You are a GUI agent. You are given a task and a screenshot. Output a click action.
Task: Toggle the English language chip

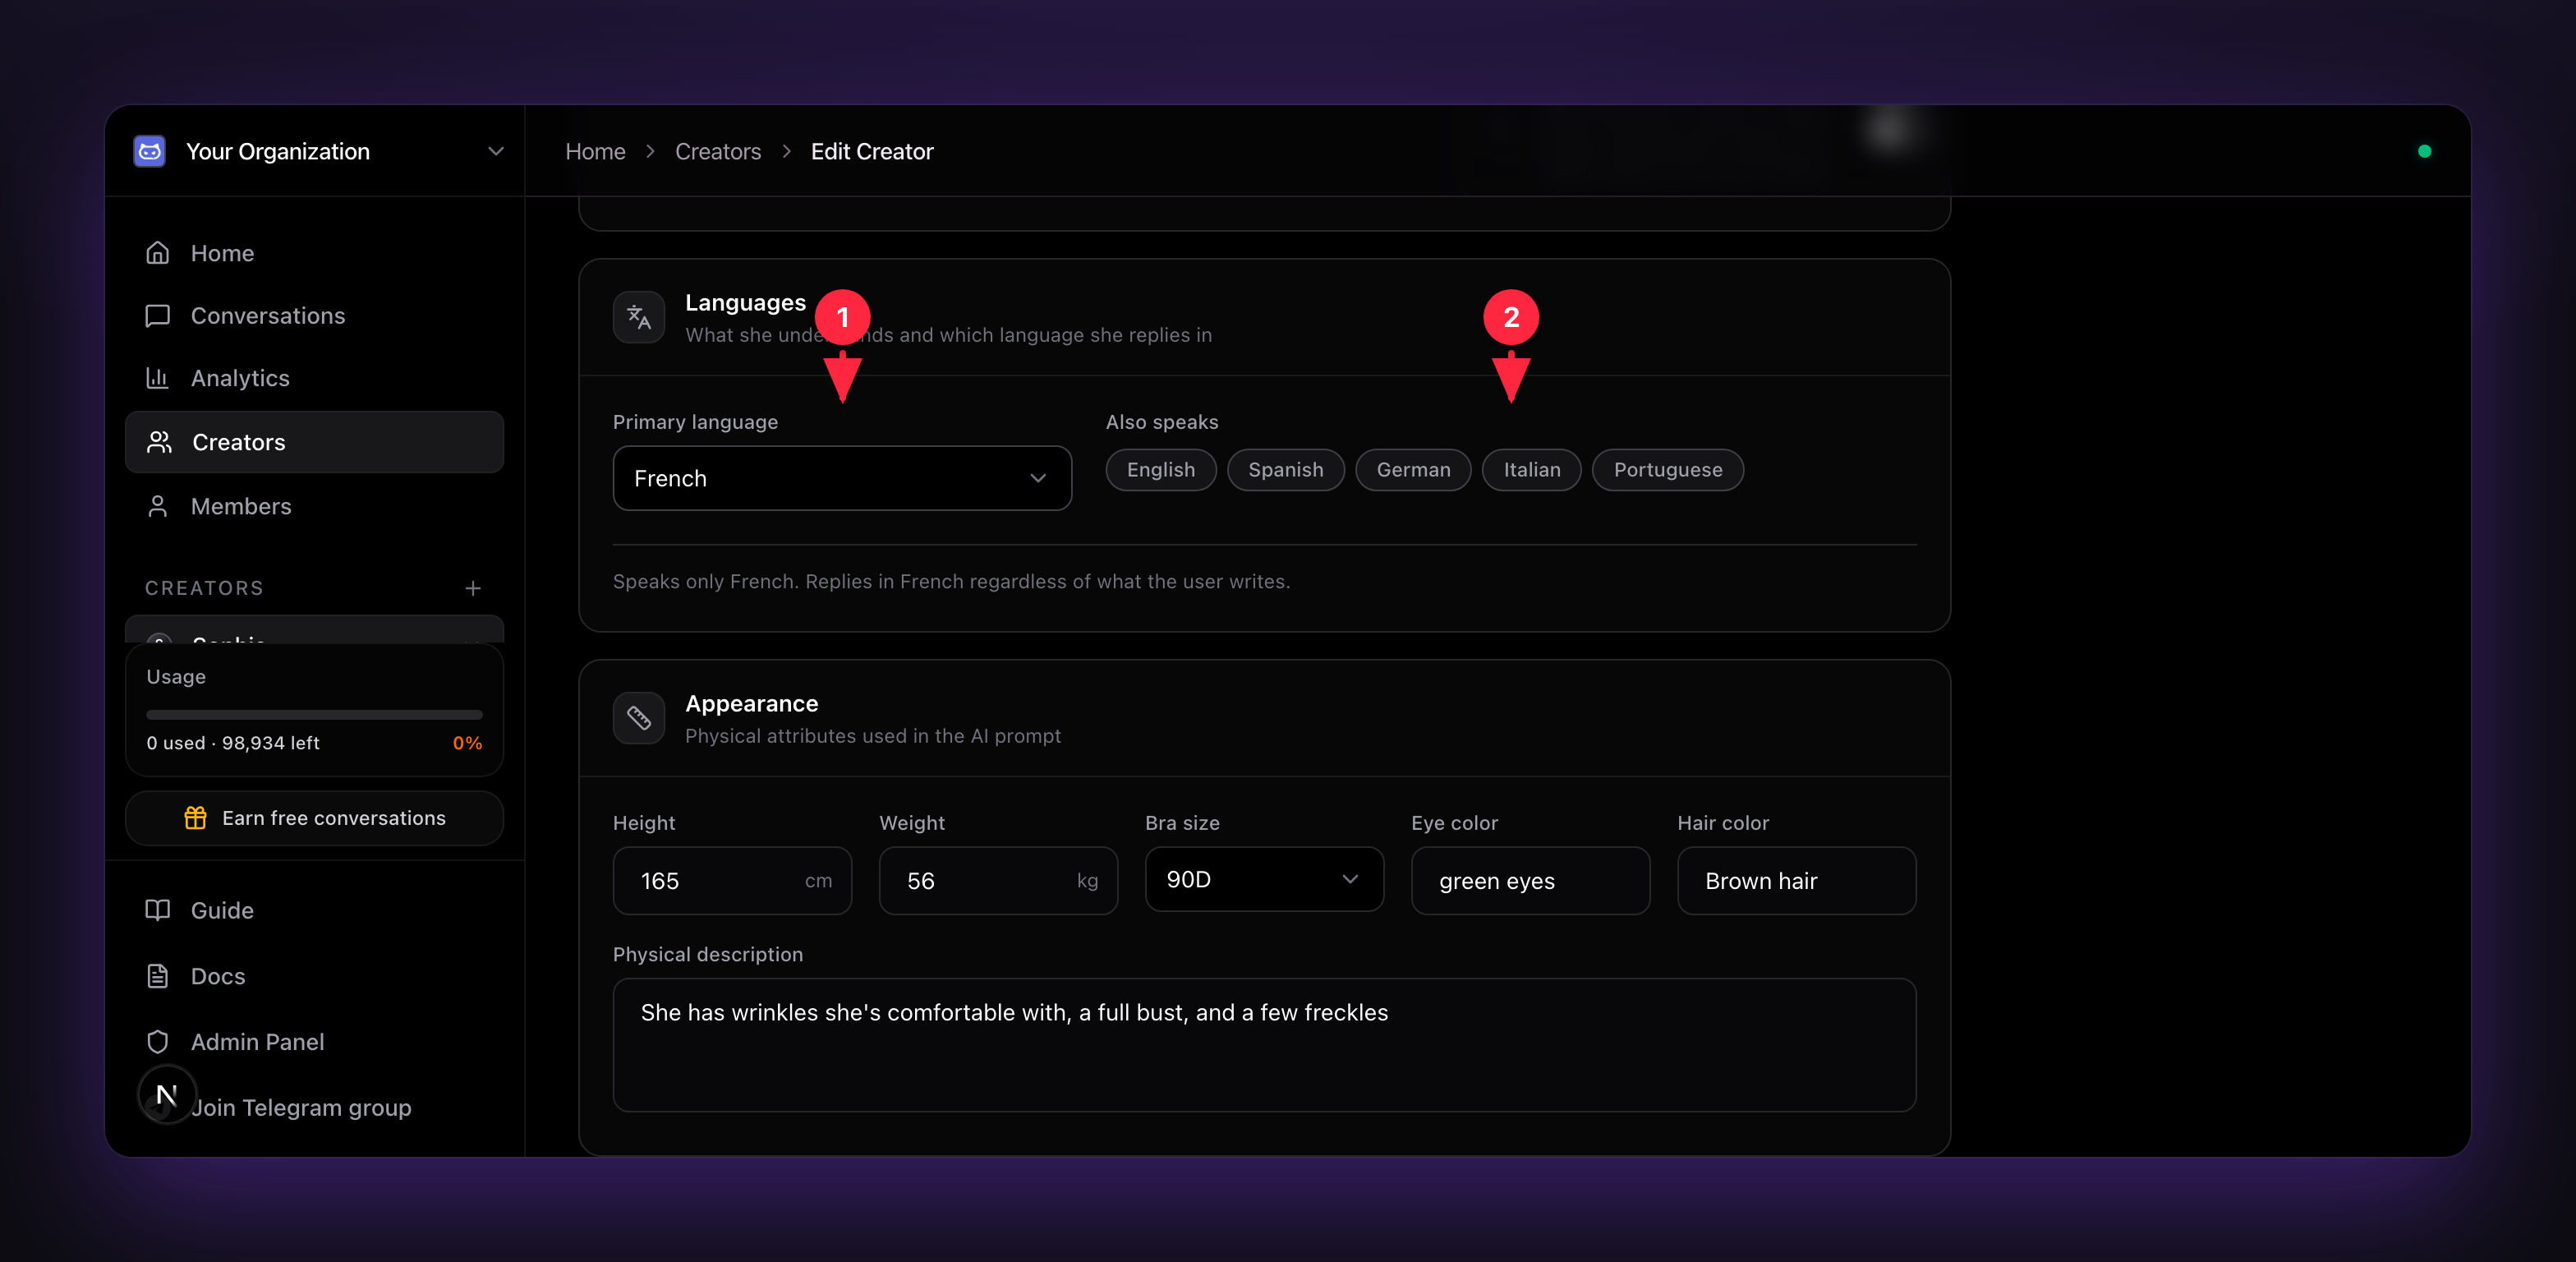(1161, 470)
